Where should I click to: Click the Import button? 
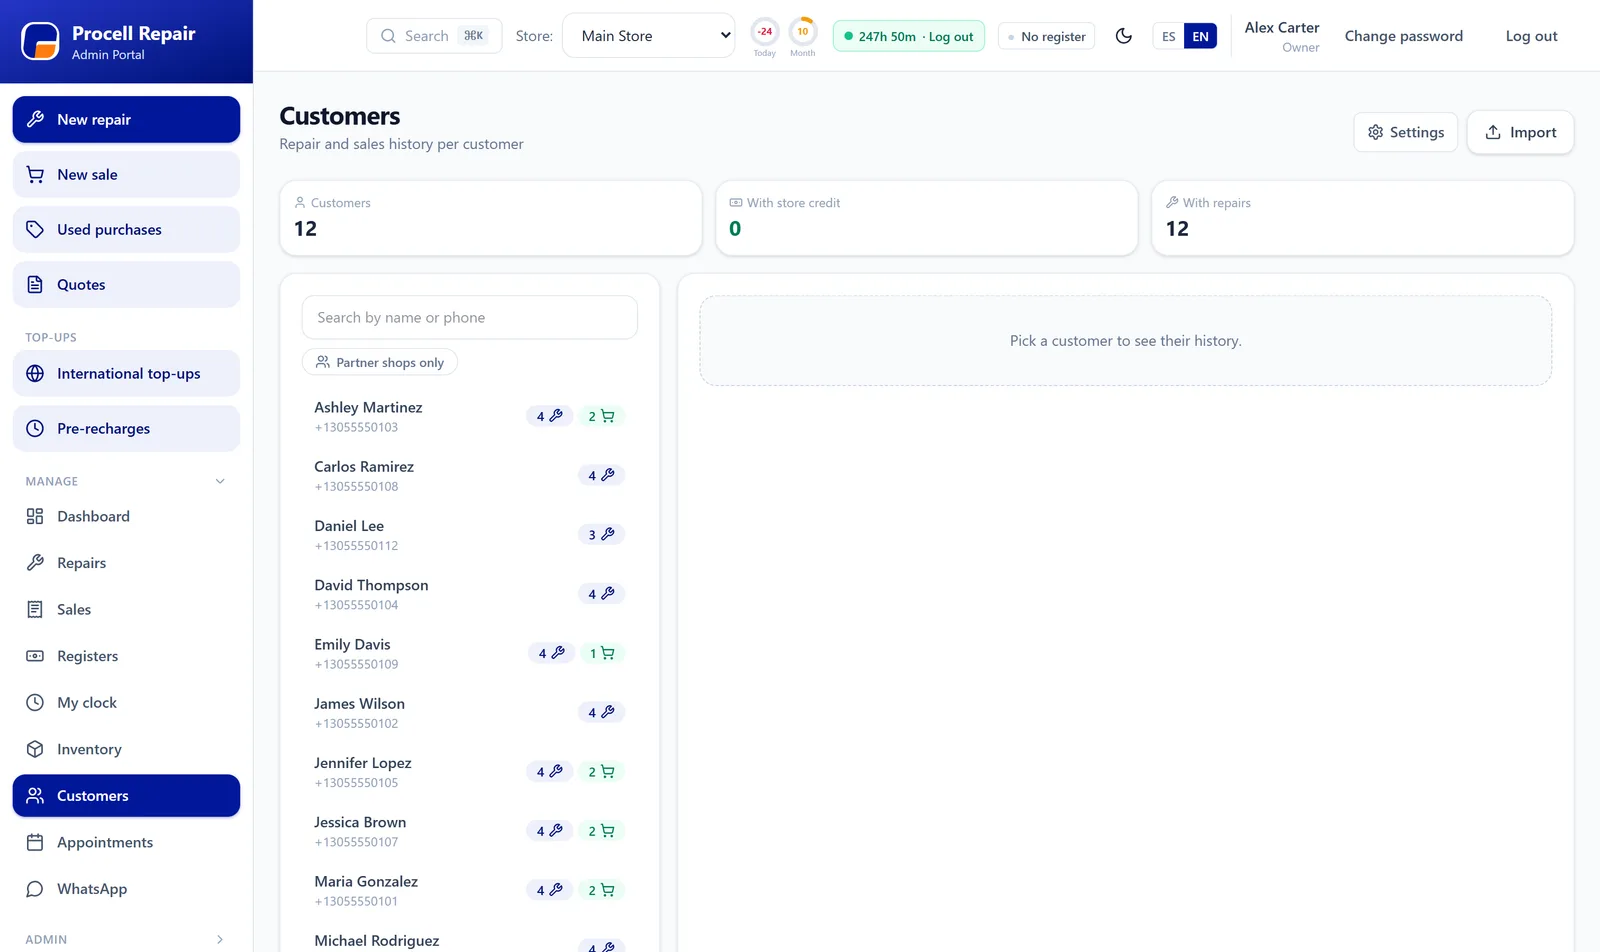coord(1520,132)
